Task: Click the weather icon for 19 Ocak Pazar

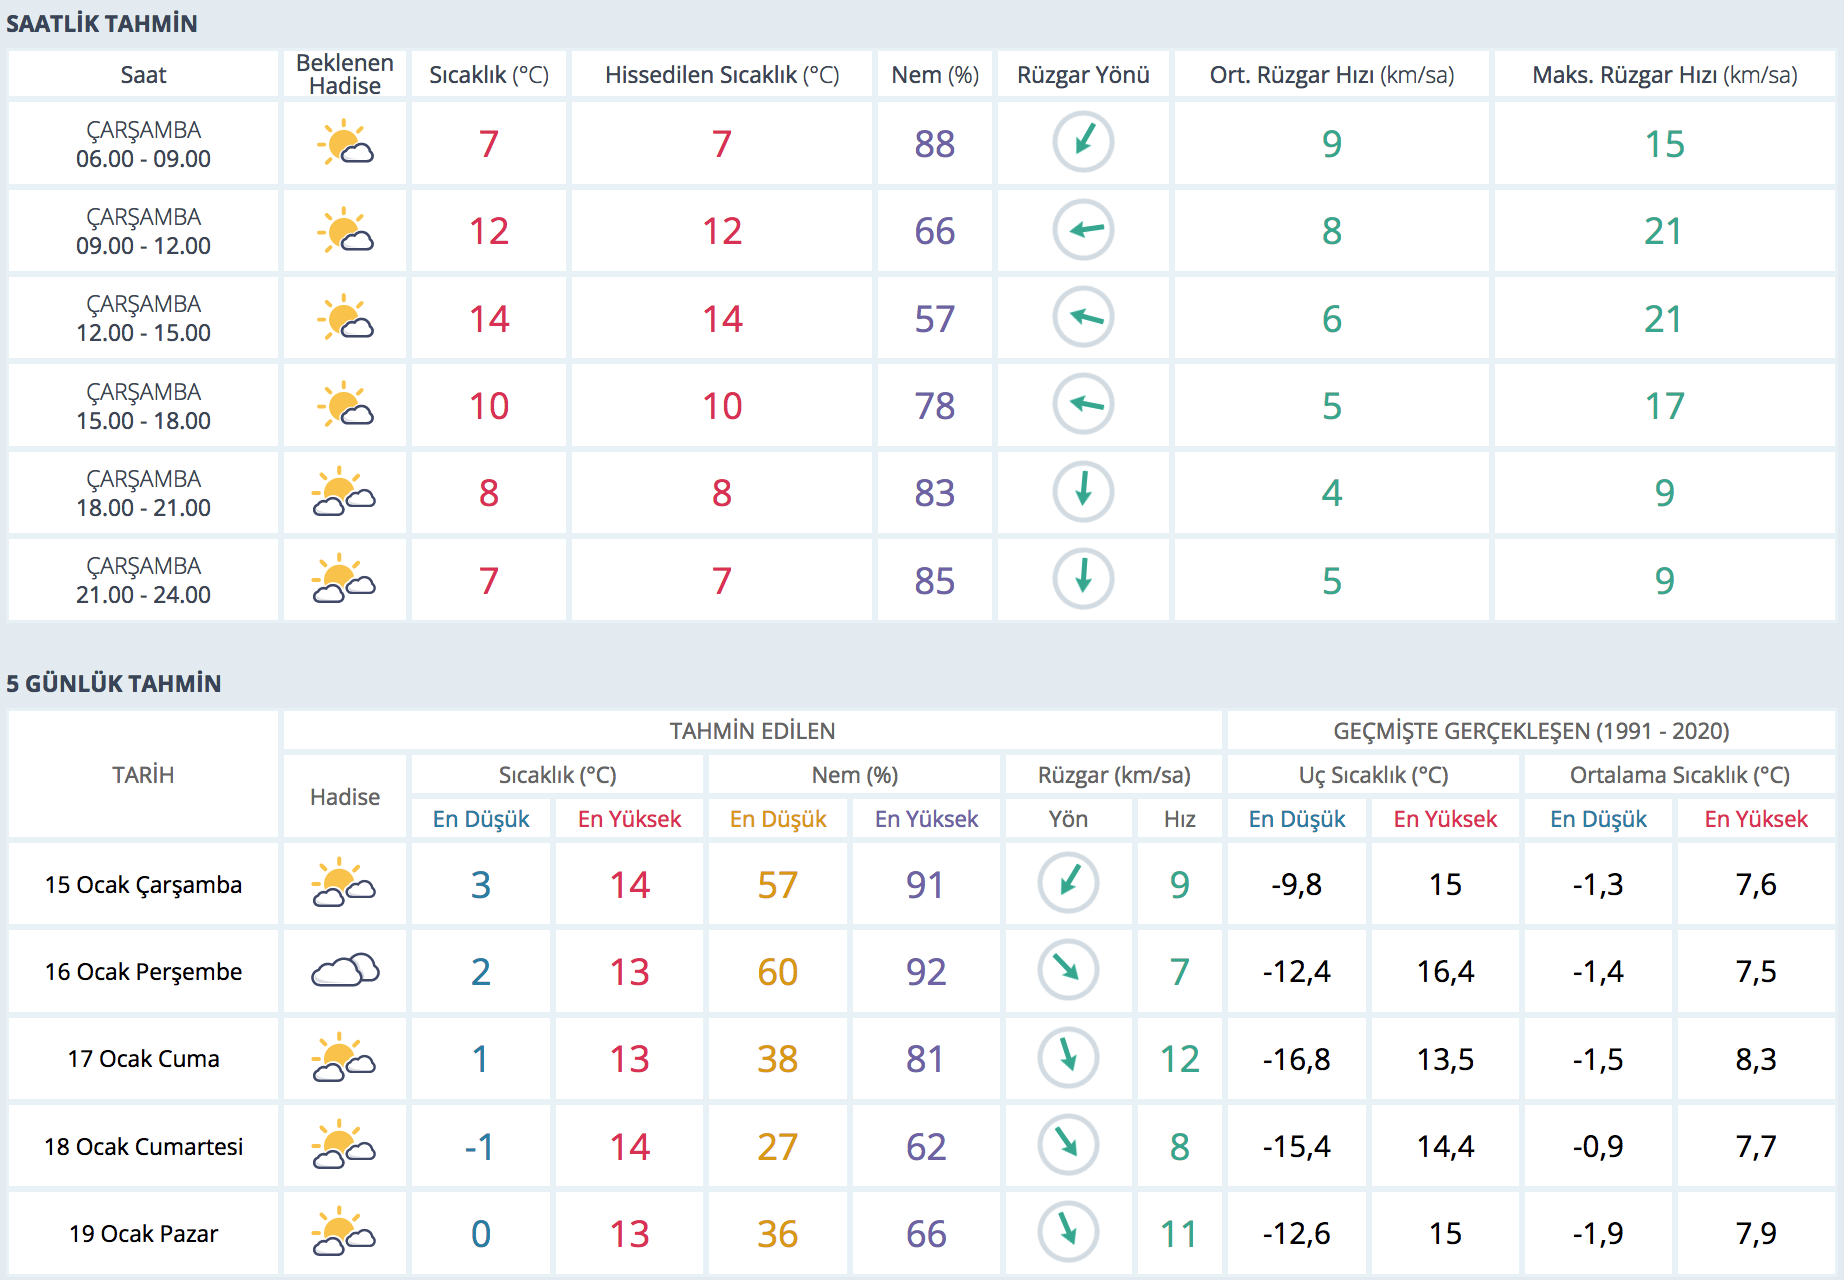Action: pos(345,1233)
